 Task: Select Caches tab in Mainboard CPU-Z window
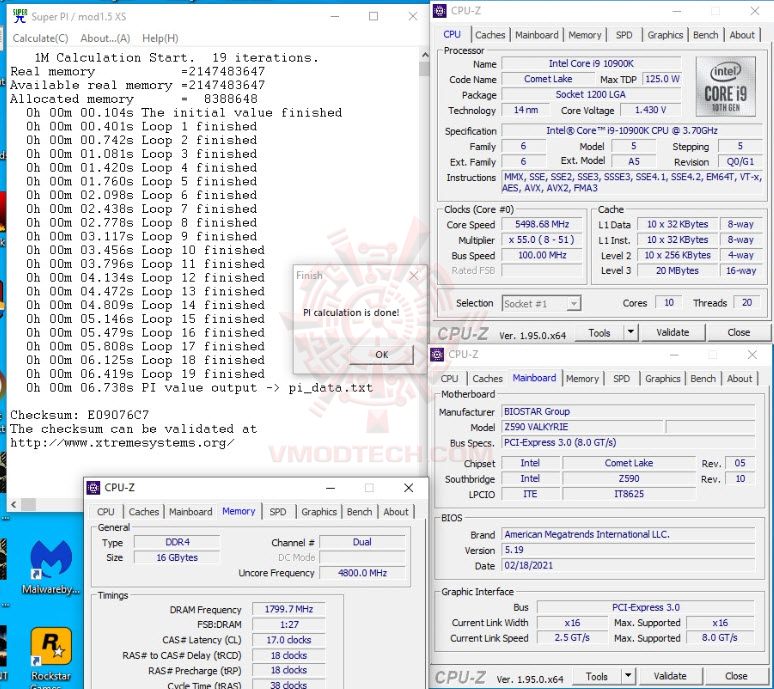point(487,379)
